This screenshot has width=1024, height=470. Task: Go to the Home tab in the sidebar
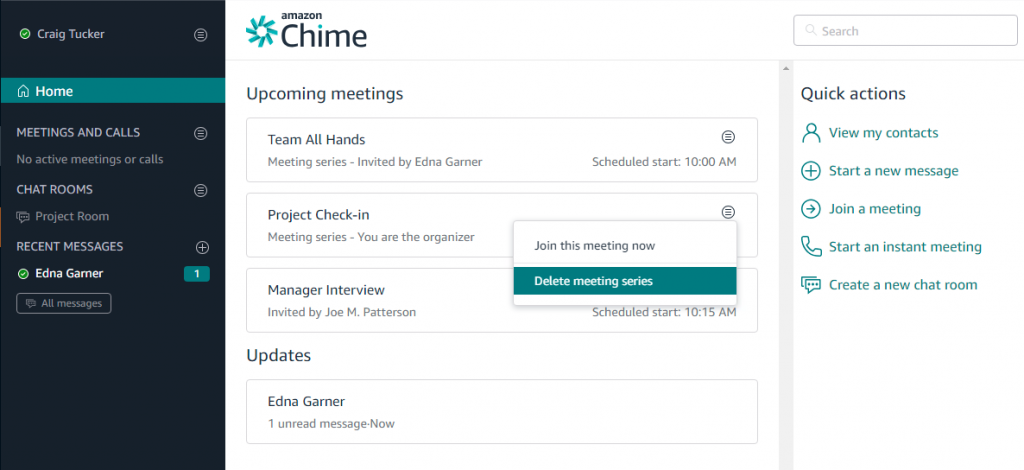tap(112, 91)
